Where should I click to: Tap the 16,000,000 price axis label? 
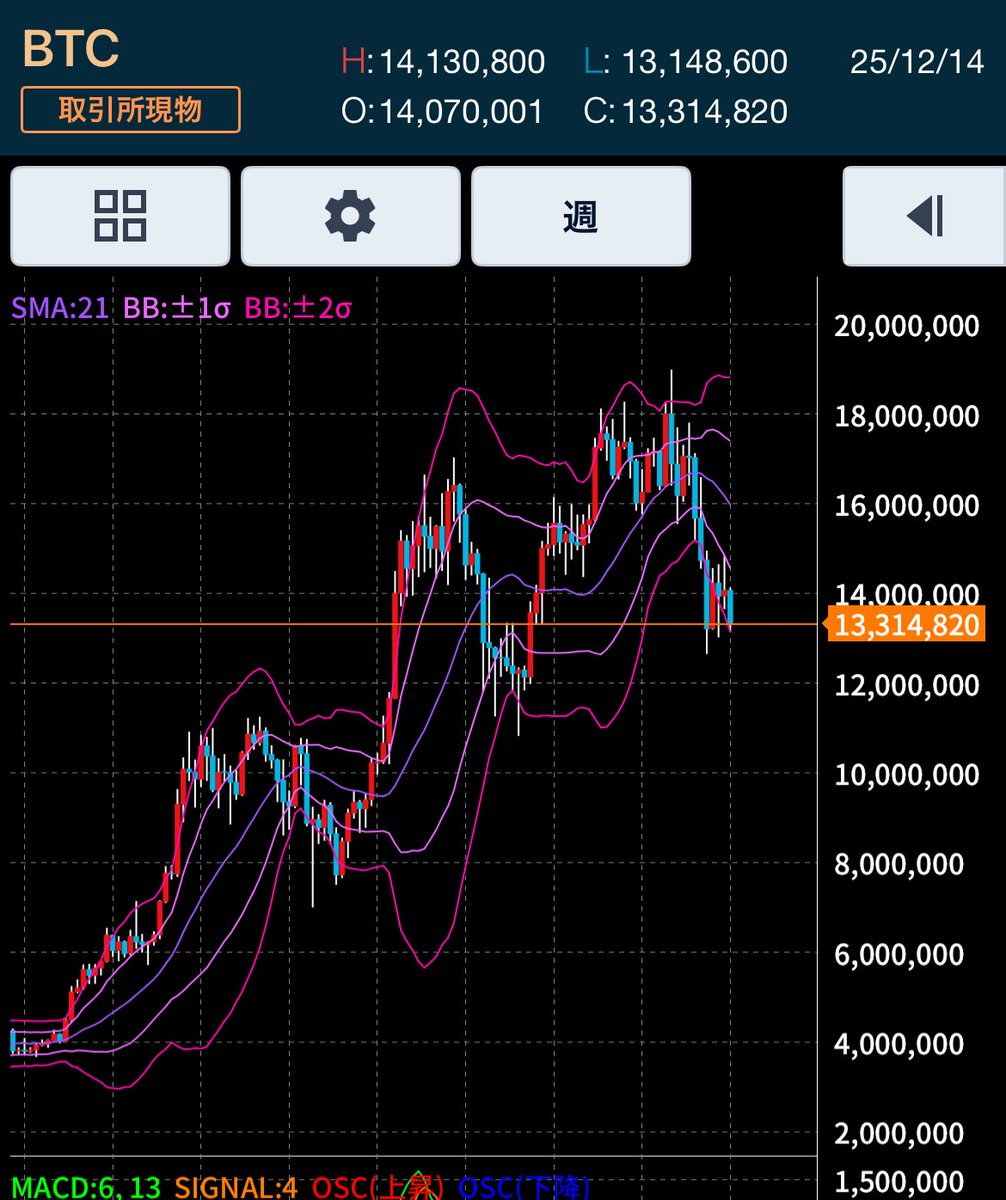[x=907, y=505]
